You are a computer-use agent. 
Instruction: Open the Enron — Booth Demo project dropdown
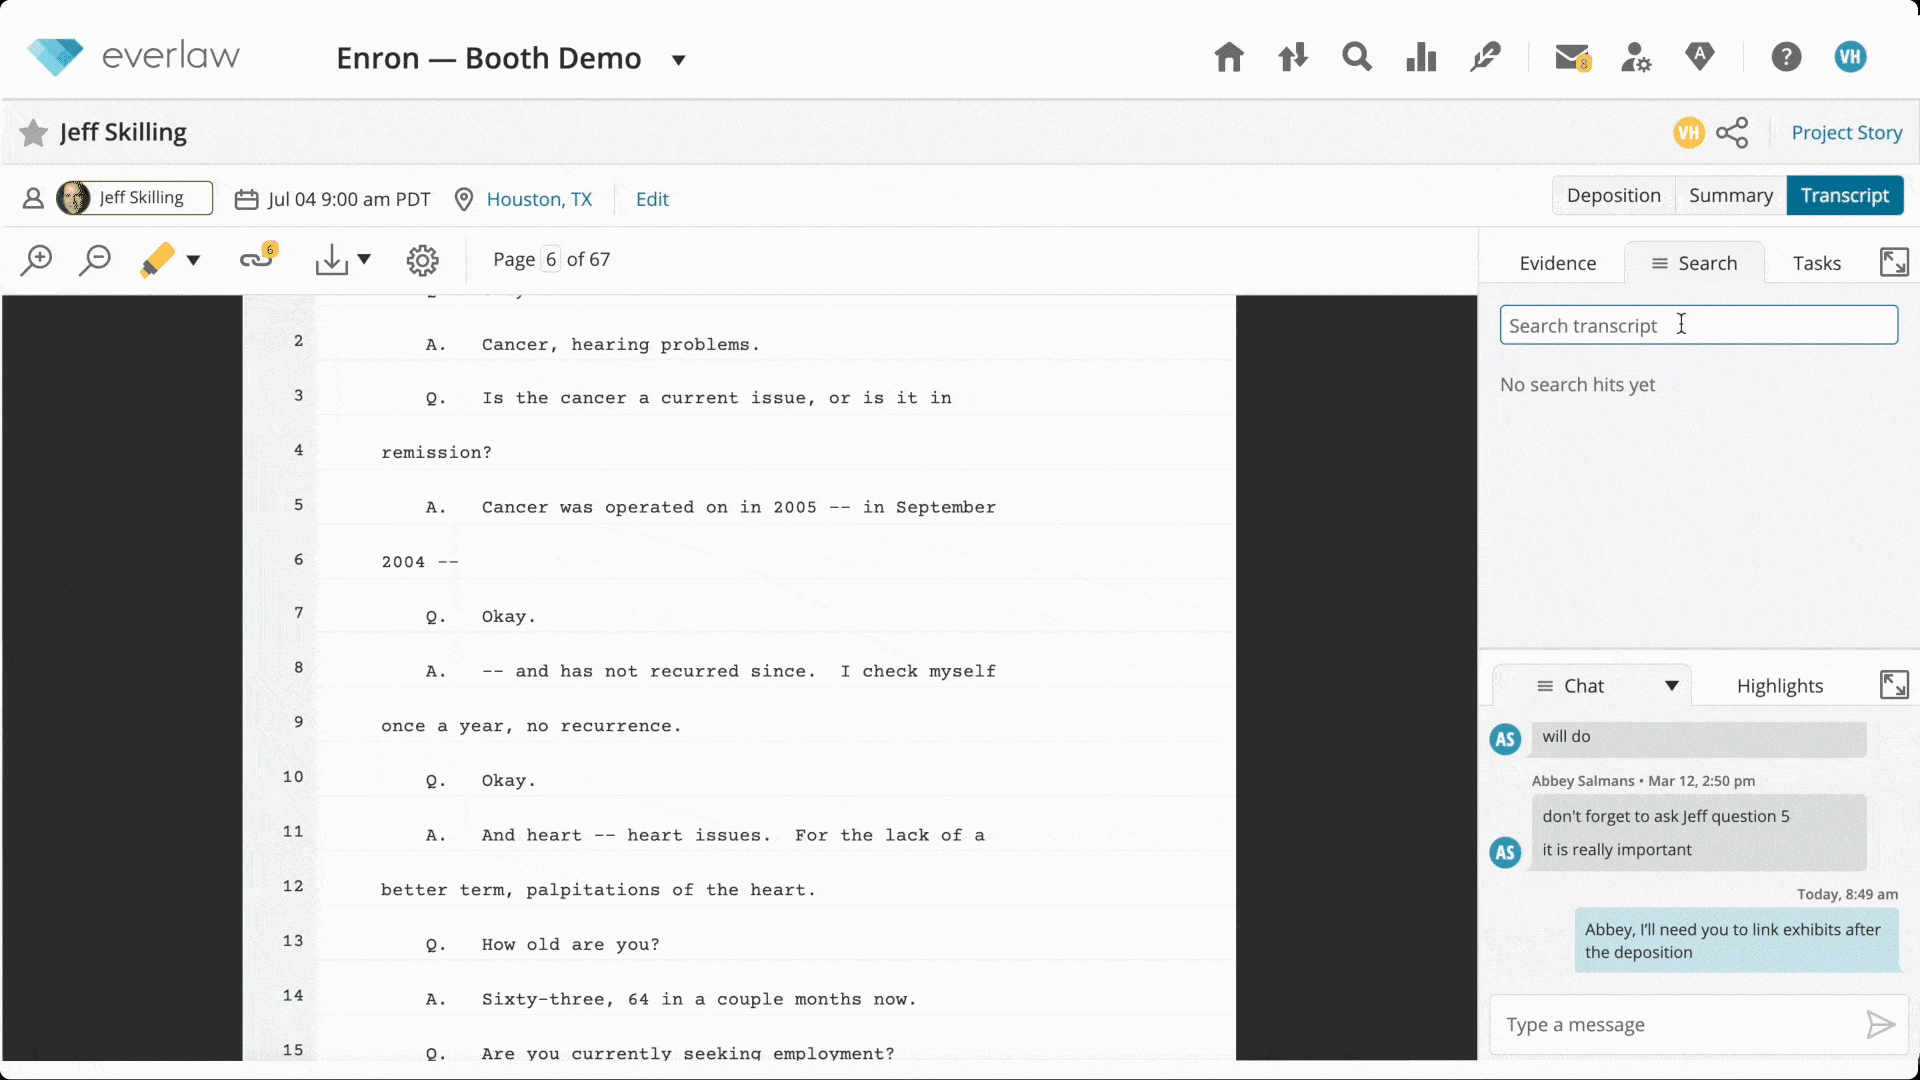pyautogui.click(x=679, y=60)
